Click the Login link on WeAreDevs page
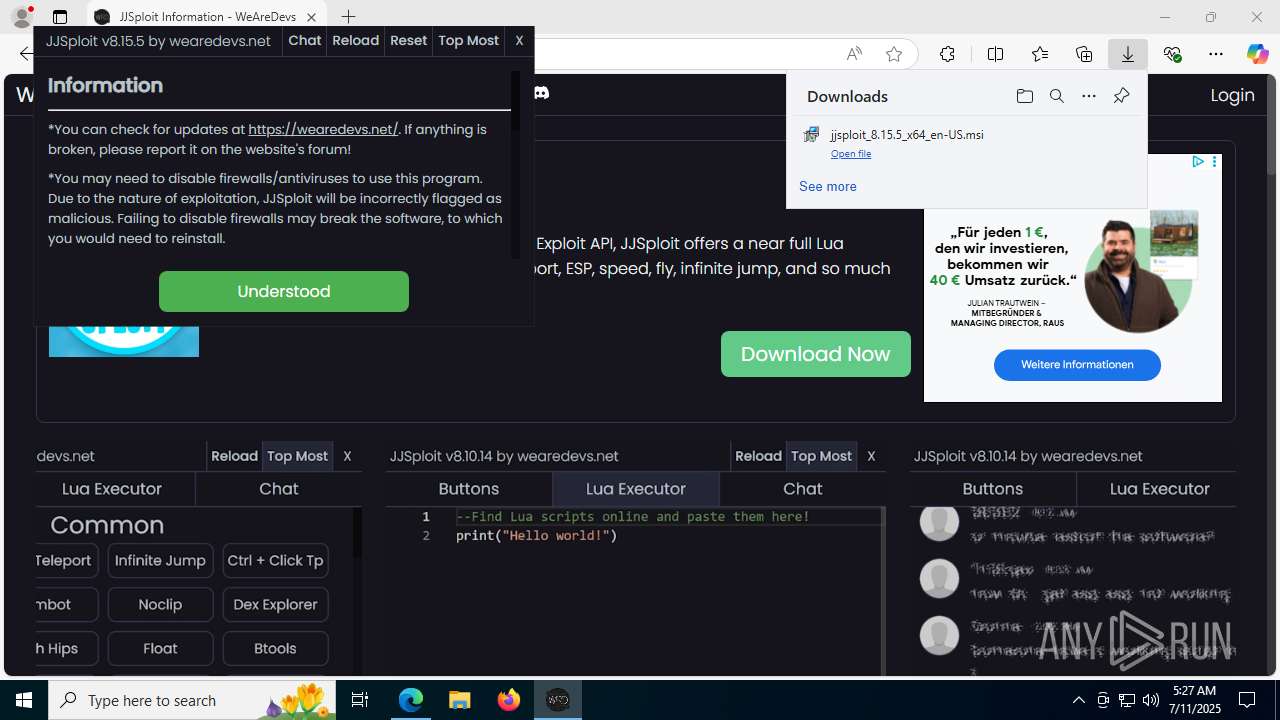Viewport: 1280px width, 720px height. click(x=1232, y=95)
